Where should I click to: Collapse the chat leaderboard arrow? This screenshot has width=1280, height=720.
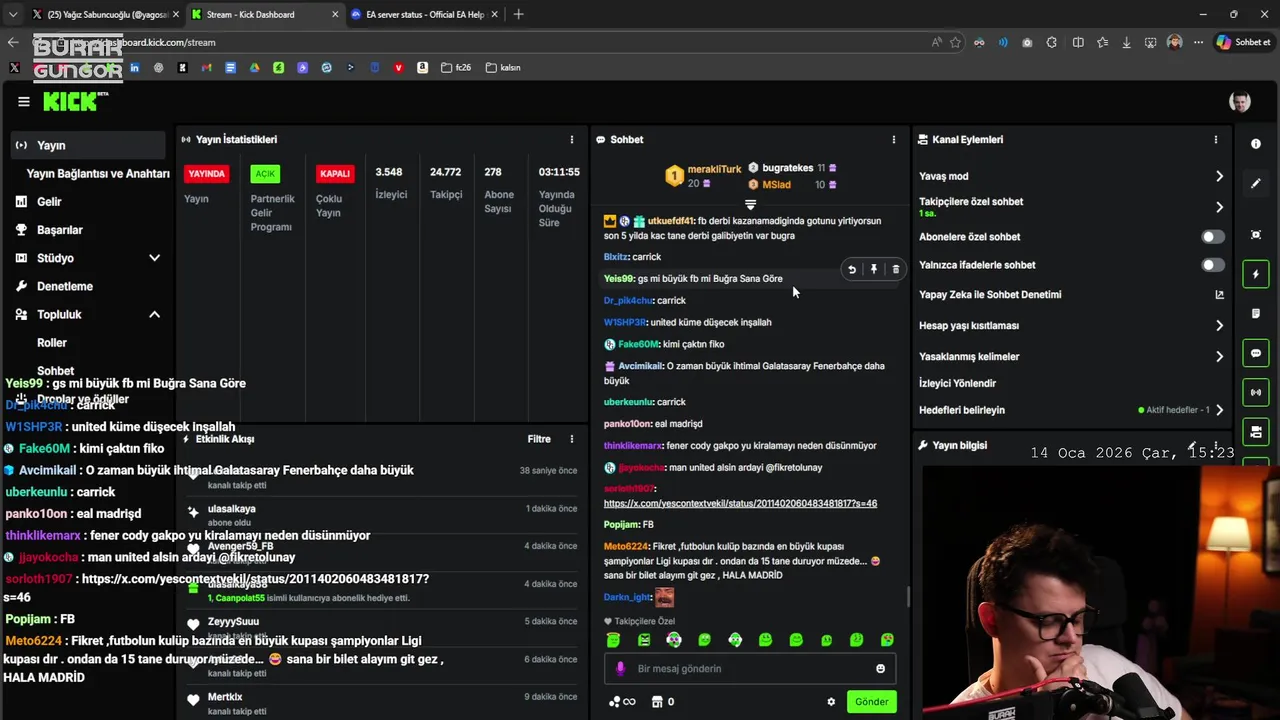click(x=750, y=204)
